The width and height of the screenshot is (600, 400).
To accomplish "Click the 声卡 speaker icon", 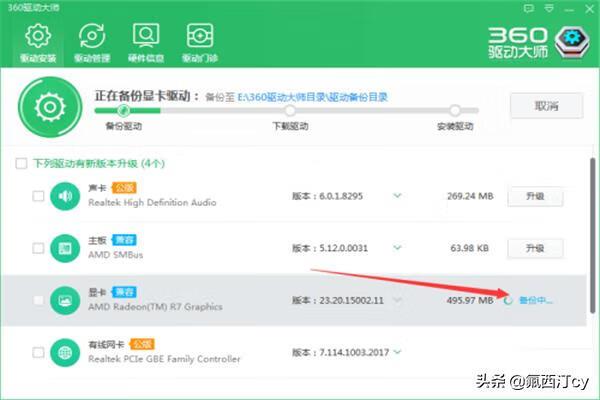I will pos(64,196).
